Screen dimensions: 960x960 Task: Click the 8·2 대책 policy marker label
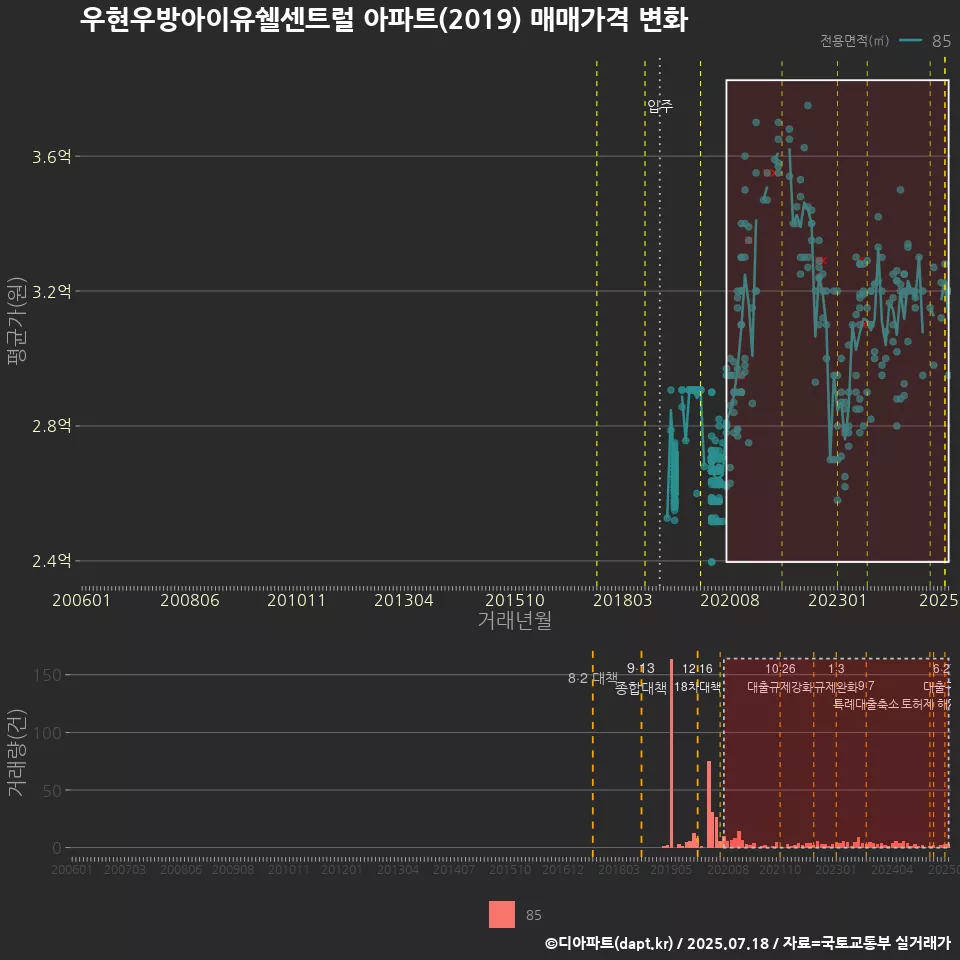(x=593, y=678)
